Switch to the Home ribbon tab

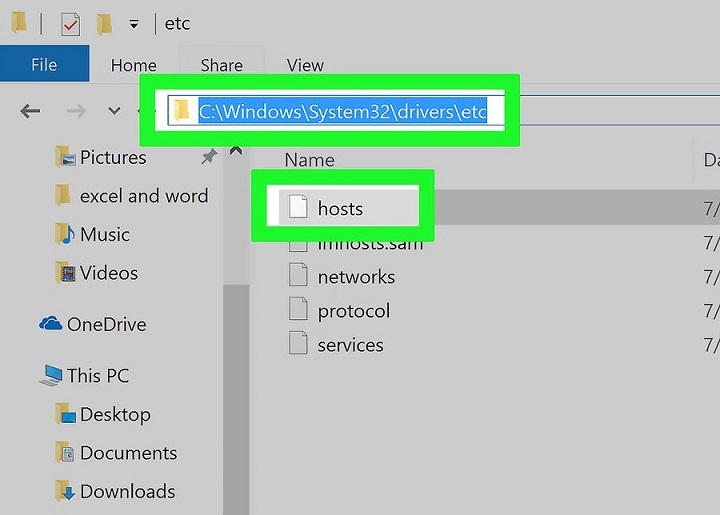tap(134, 65)
